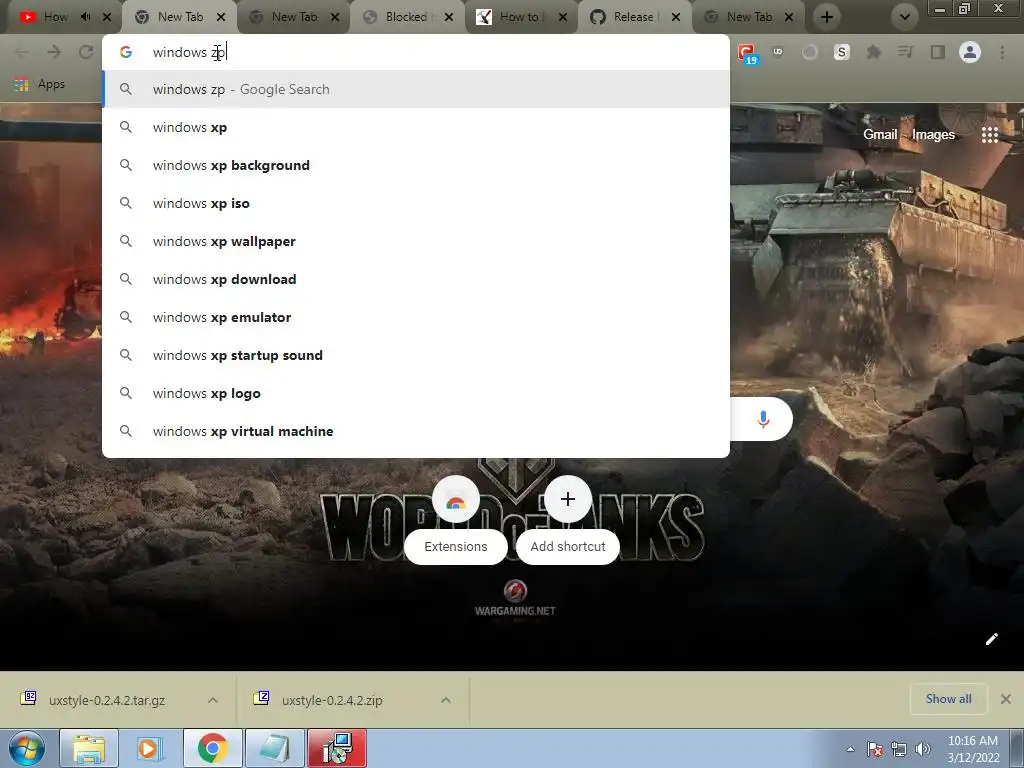Open the notepad taskbar icon
Screen dimensions: 1024x768
tap(274, 748)
